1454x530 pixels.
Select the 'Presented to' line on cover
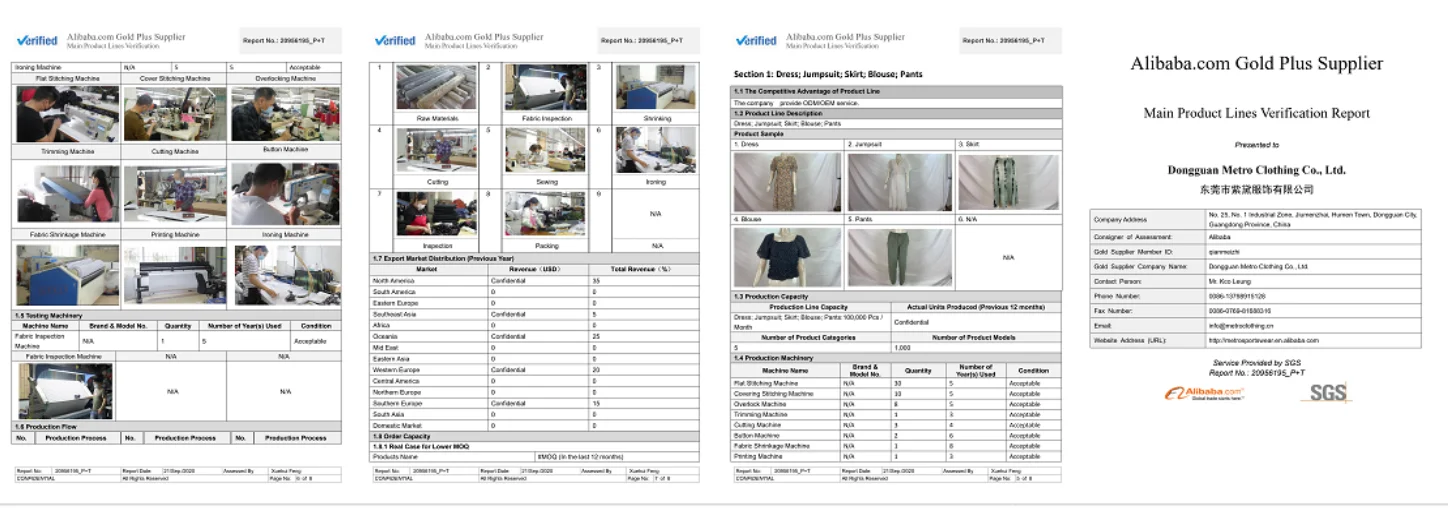[1257, 145]
